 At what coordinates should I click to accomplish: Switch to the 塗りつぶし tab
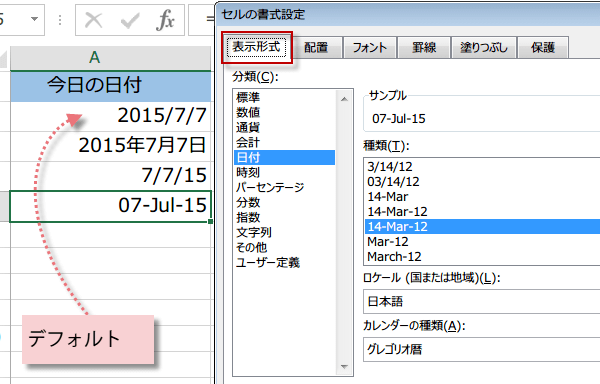point(484,47)
